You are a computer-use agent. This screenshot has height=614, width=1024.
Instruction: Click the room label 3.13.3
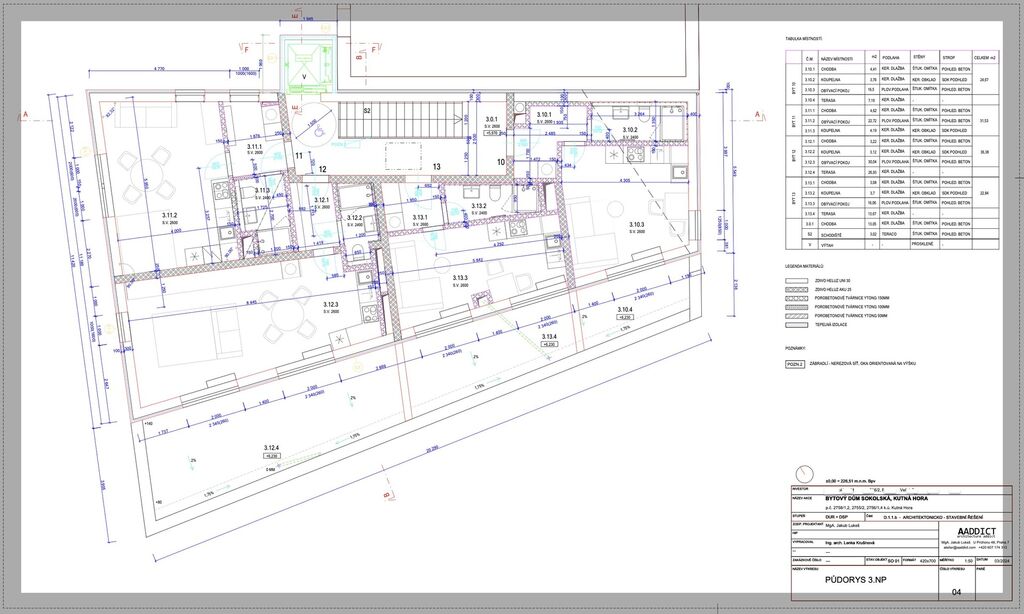coord(460,279)
